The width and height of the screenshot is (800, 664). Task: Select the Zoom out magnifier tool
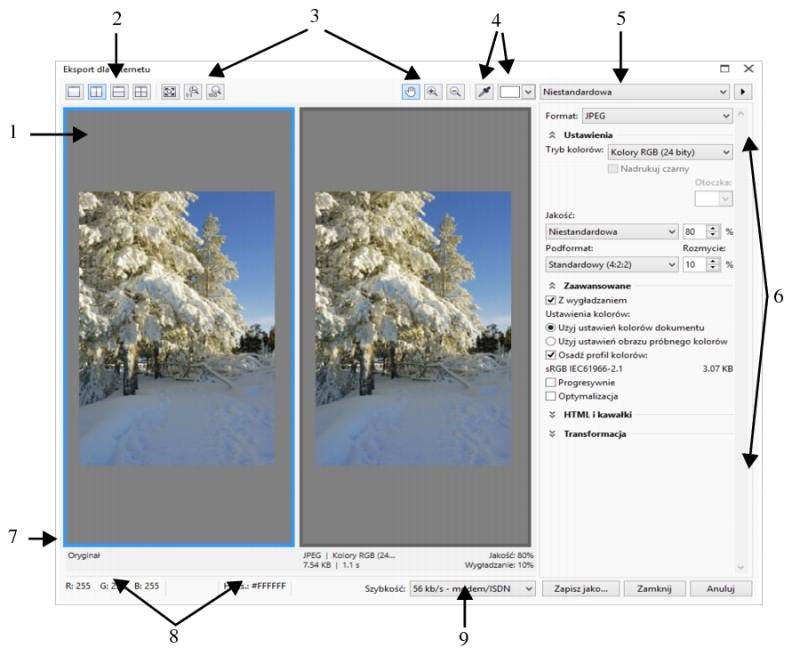point(455,91)
